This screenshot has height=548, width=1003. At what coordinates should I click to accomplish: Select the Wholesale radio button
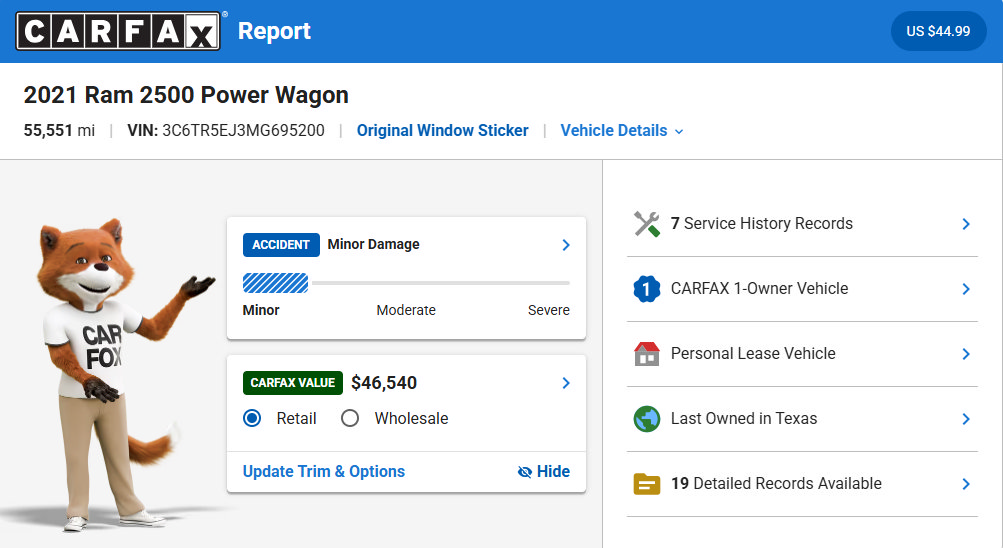tap(350, 418)
